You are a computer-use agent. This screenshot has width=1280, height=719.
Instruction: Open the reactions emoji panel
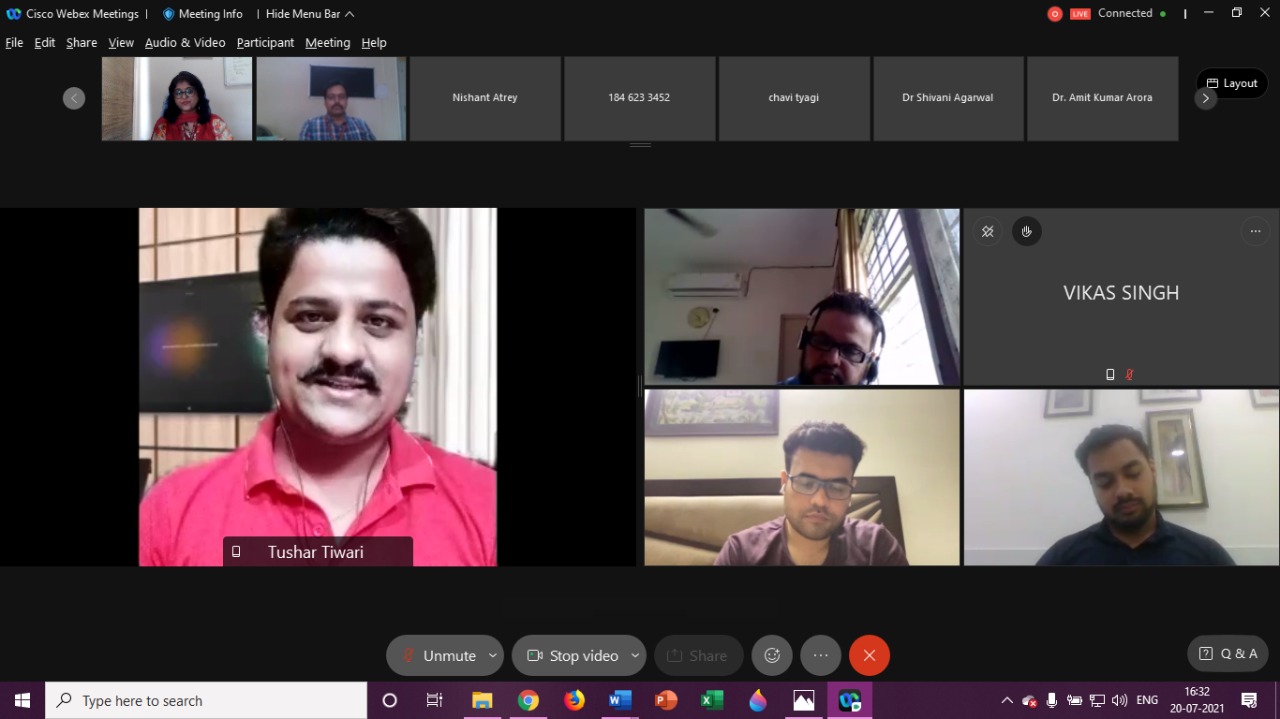click(772, 656)
